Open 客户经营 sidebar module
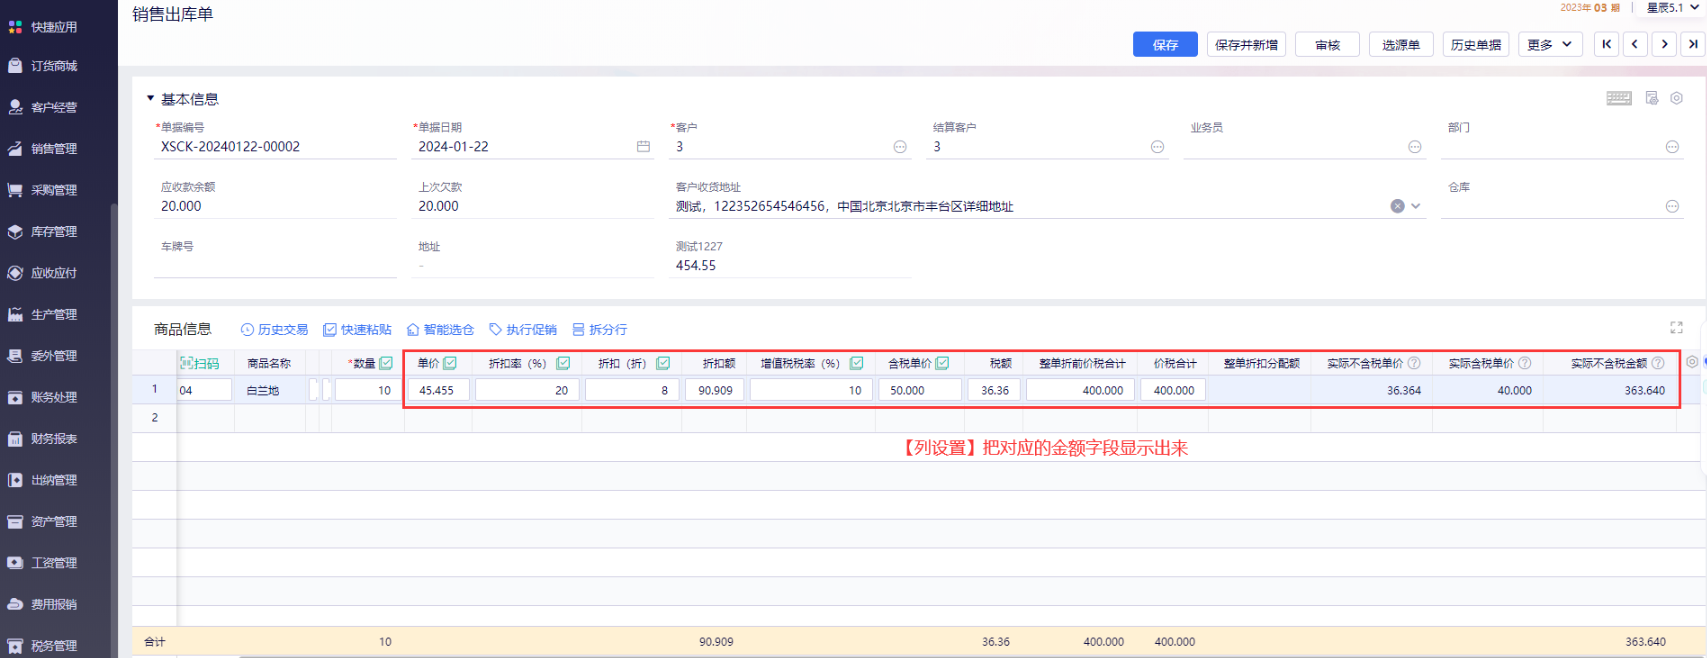The image size is (1707, 658). coord(43,107)
